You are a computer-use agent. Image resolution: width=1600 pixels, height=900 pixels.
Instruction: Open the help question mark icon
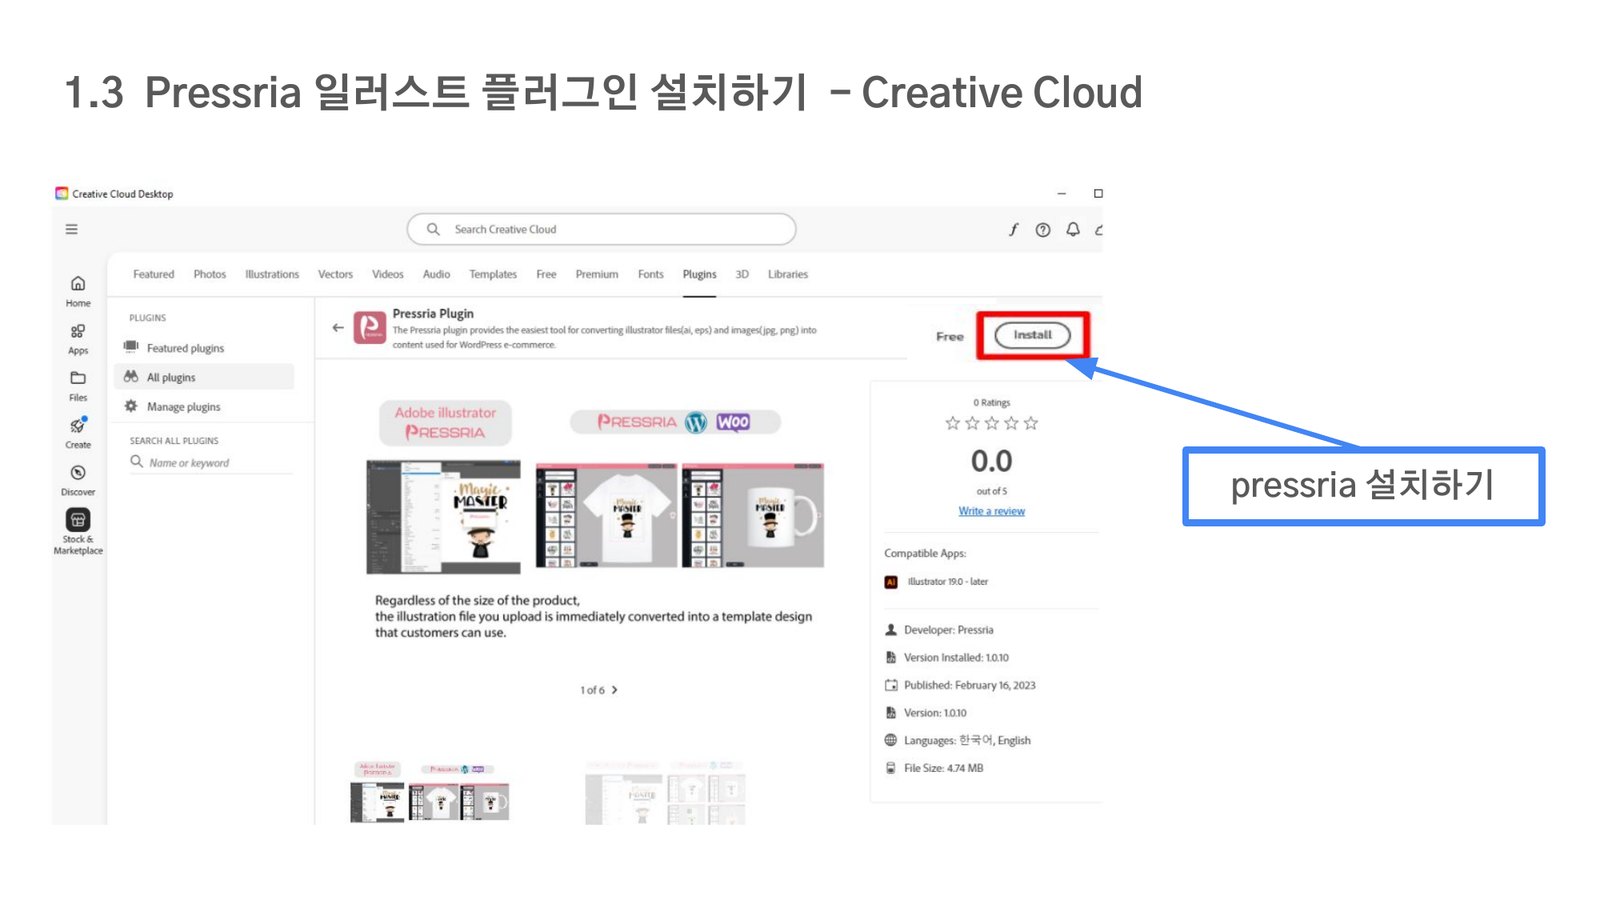tap(1043, 230)
